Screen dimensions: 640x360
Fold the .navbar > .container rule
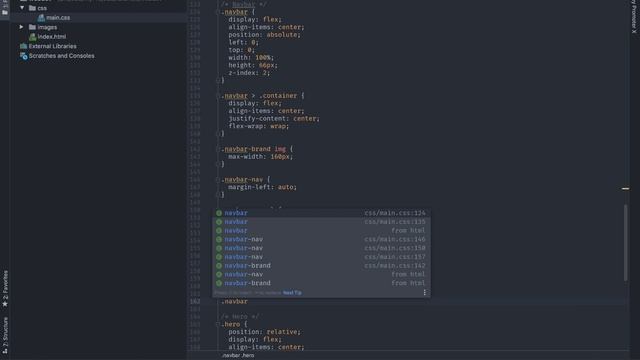pos(218,96)
